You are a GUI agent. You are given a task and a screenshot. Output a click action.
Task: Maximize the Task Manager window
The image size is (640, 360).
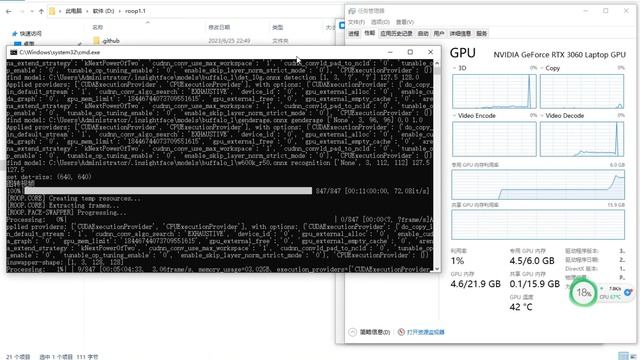pyautogui.click(x=606, y=11)
